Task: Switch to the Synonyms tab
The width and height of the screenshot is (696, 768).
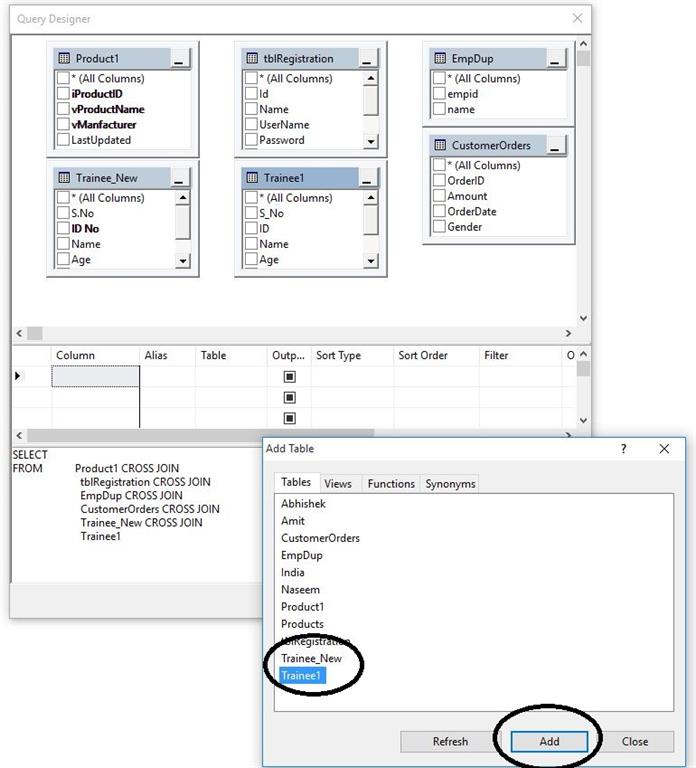Action: pos(450,484)
